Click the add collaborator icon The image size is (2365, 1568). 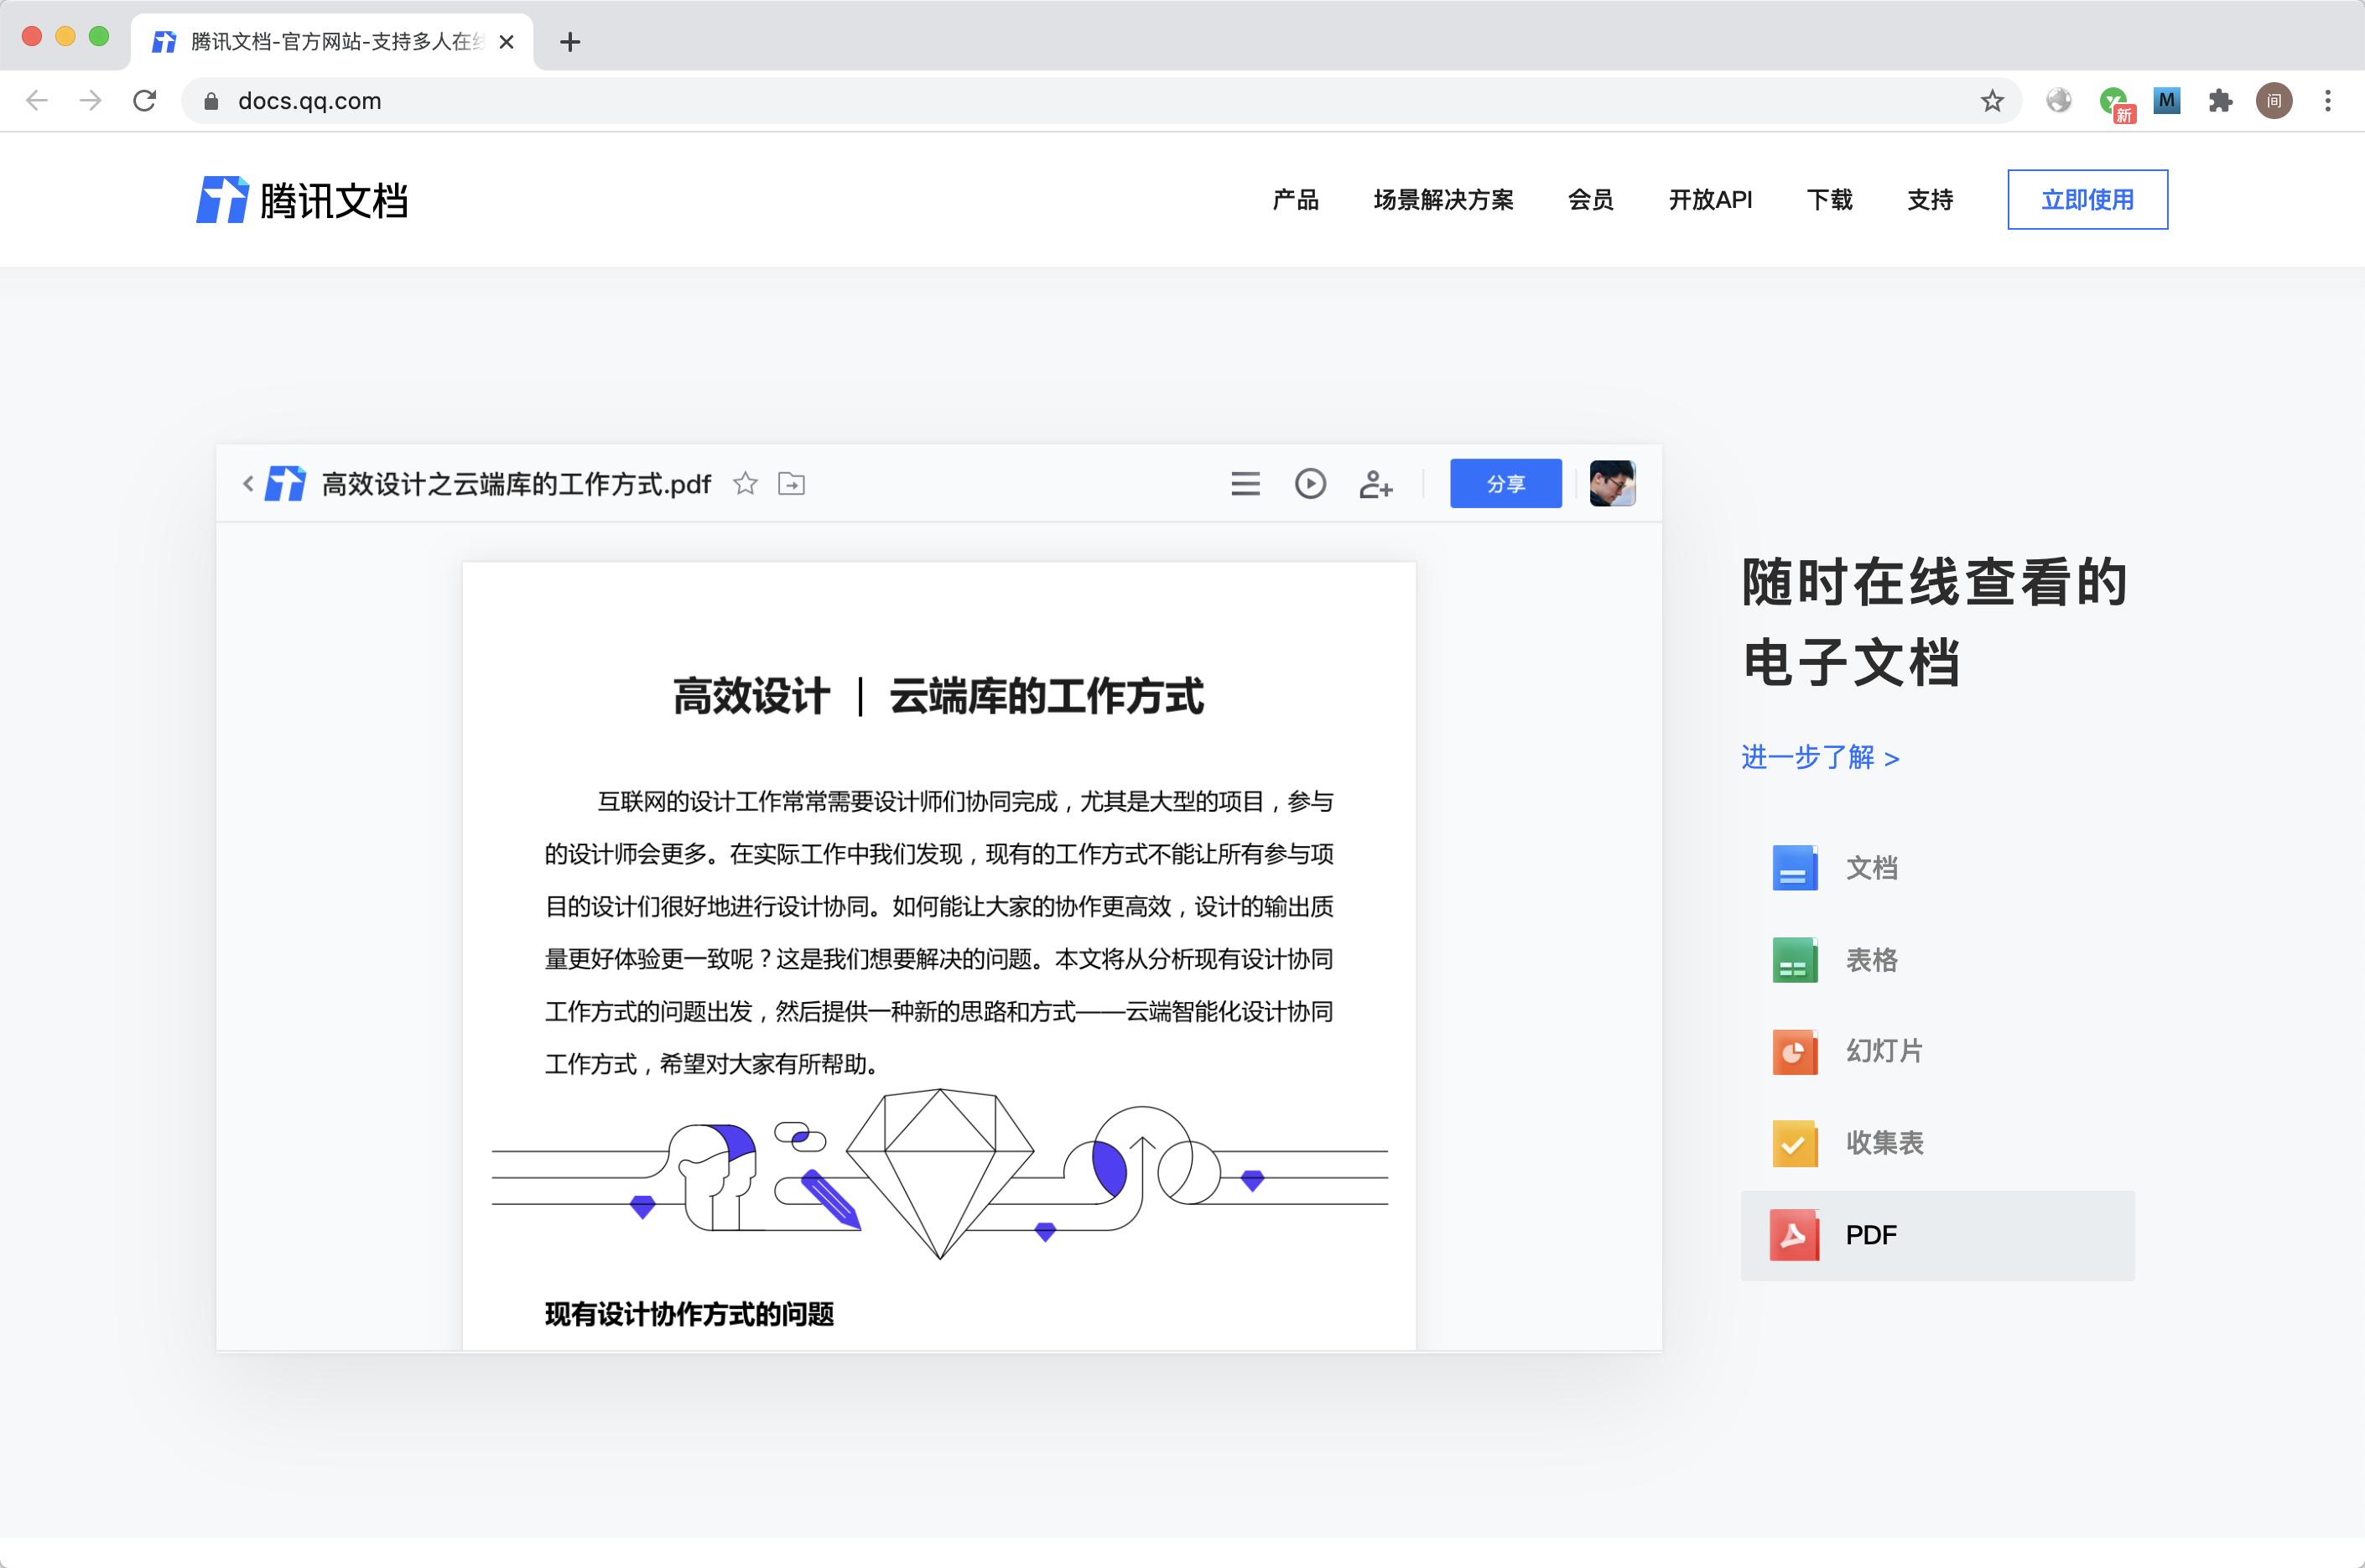[1376, 484]
